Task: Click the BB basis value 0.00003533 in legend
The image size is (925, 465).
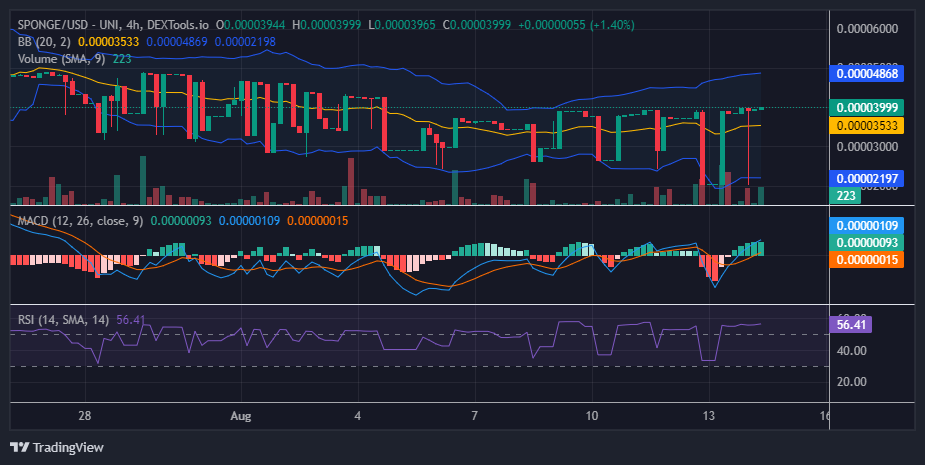Action: tap(109, 42)
